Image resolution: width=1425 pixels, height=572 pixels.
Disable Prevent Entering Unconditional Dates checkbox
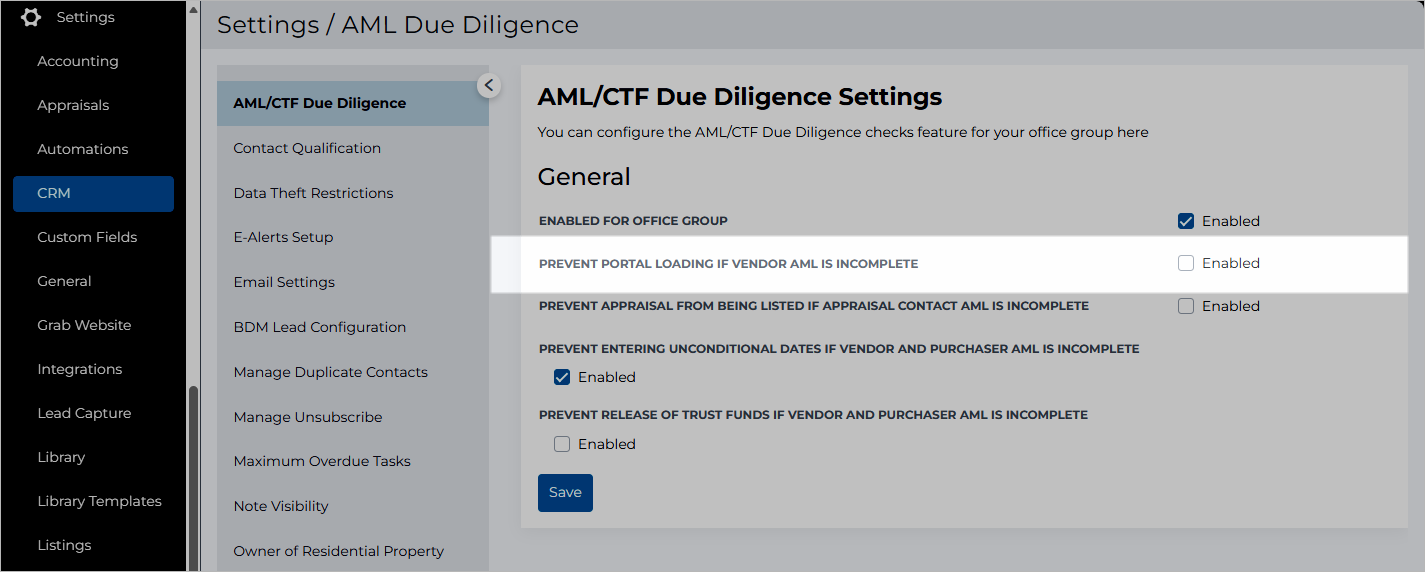coord(562,377)
